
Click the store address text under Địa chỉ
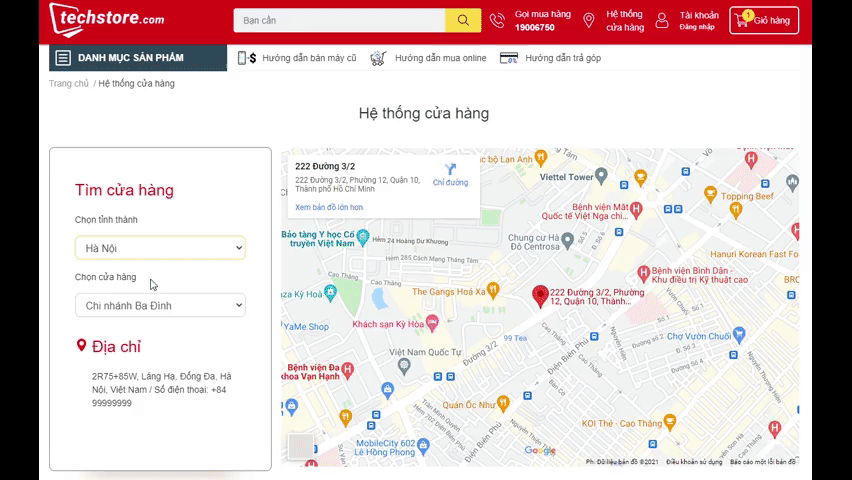(x=161, y=389)
